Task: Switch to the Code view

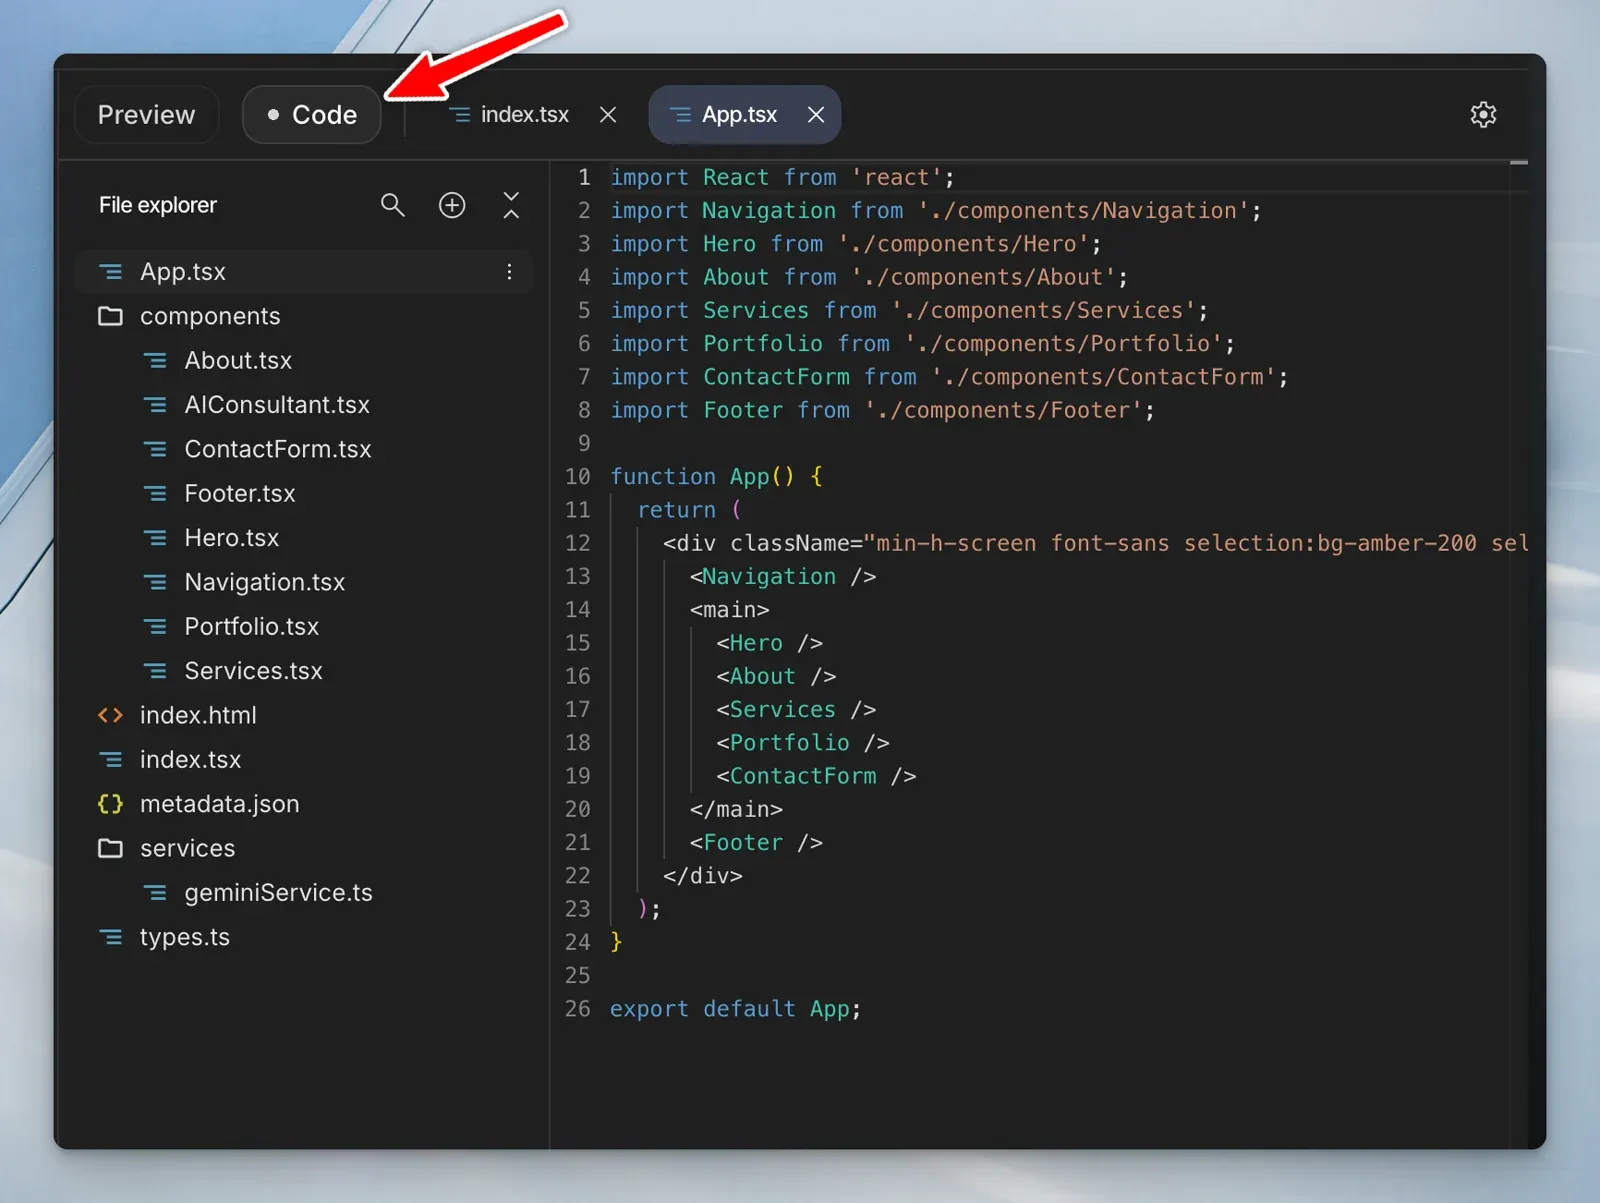Action: pyautogui.click(x=312, y=115)
